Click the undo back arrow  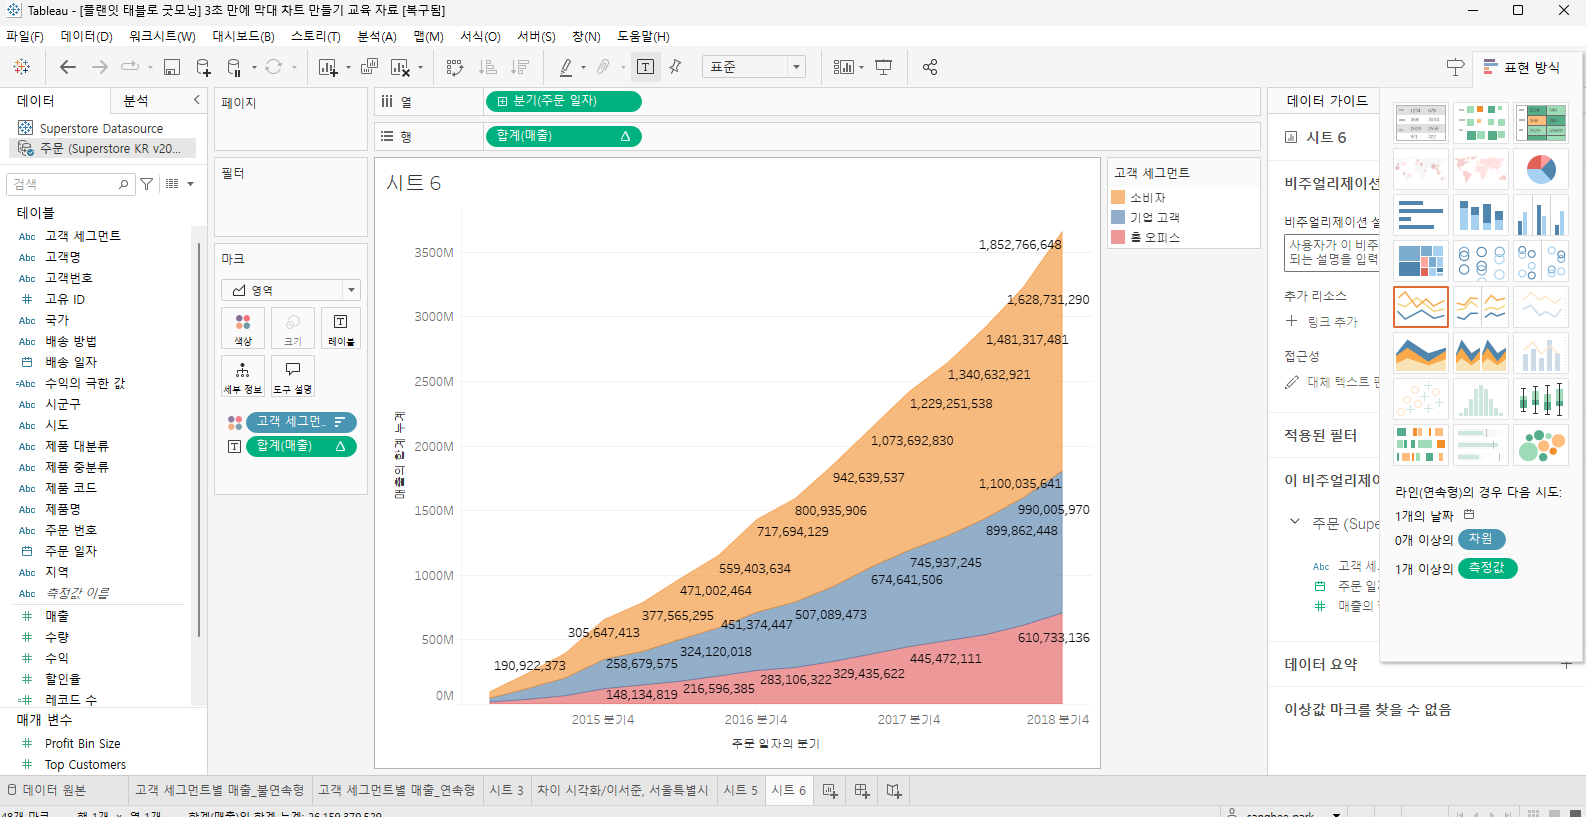(68, 67)
